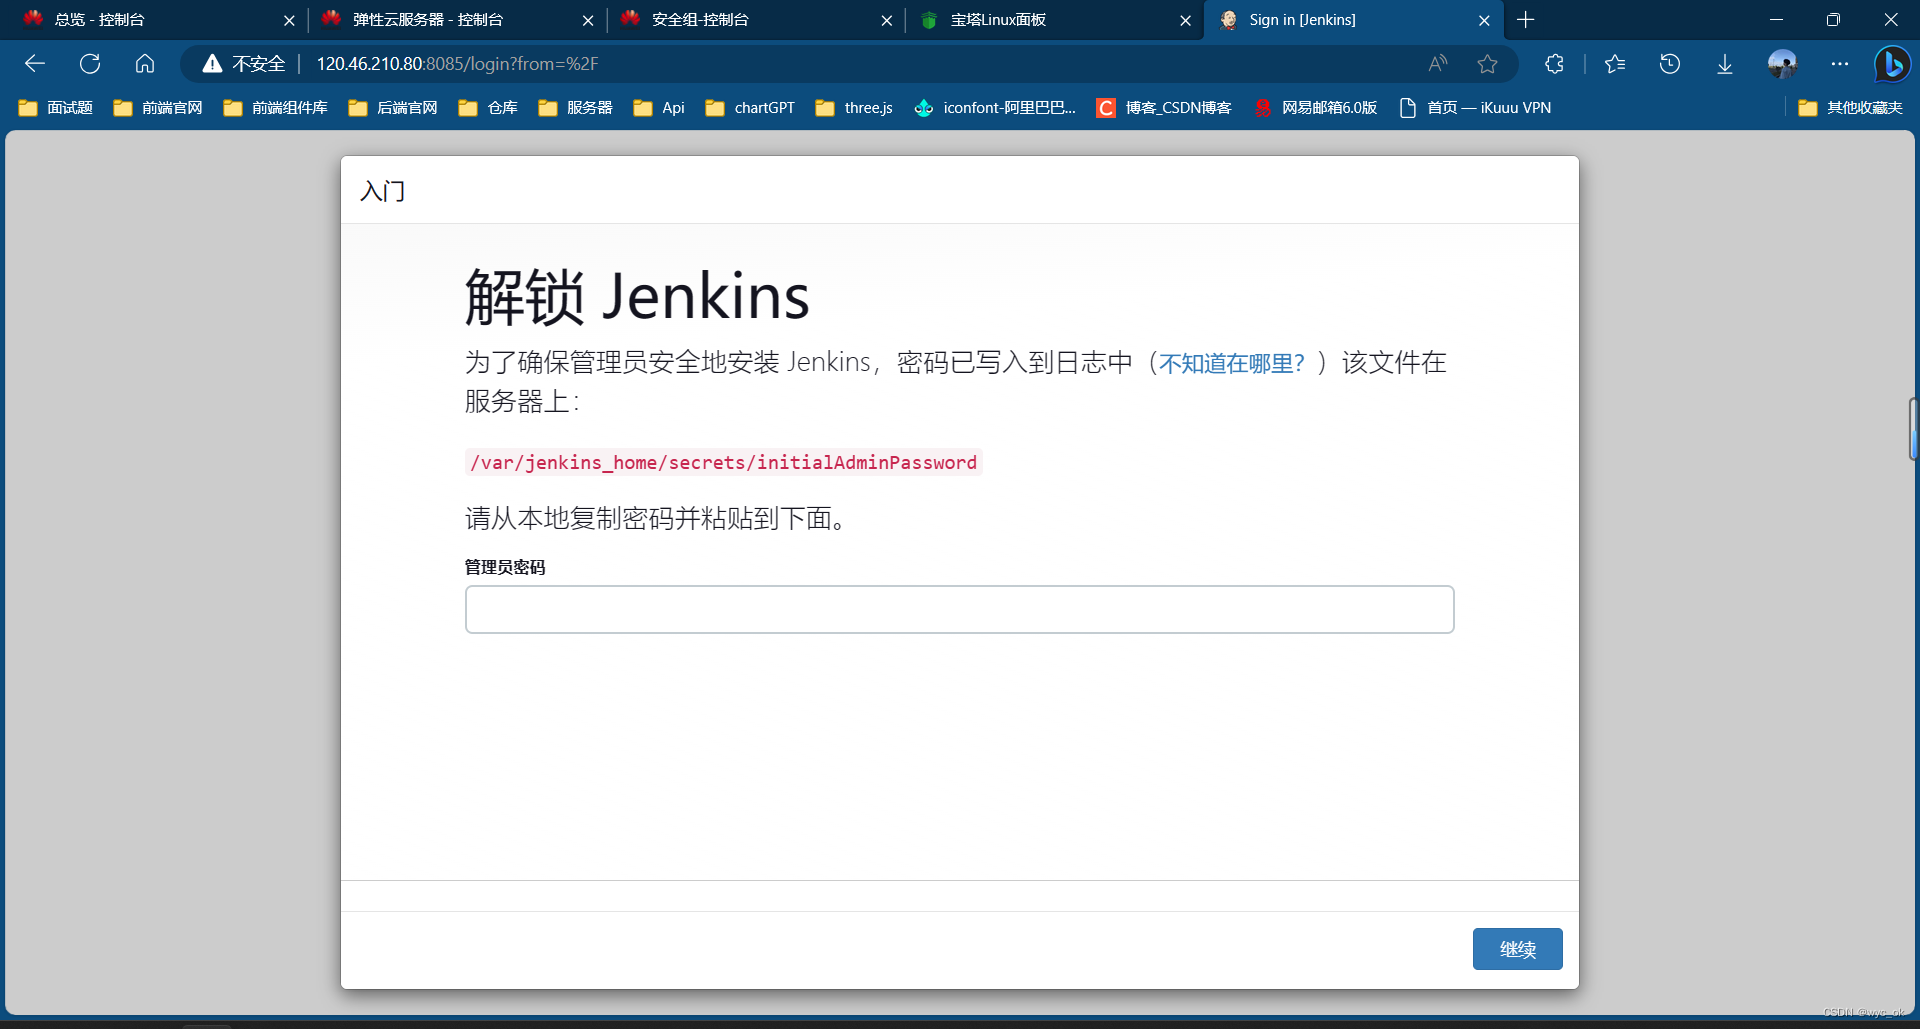Image resolution: width=1920 pixels, height=1029 pixels.
Task: Open the Bing sidebar icon
Action: [x=1892, y=64]
